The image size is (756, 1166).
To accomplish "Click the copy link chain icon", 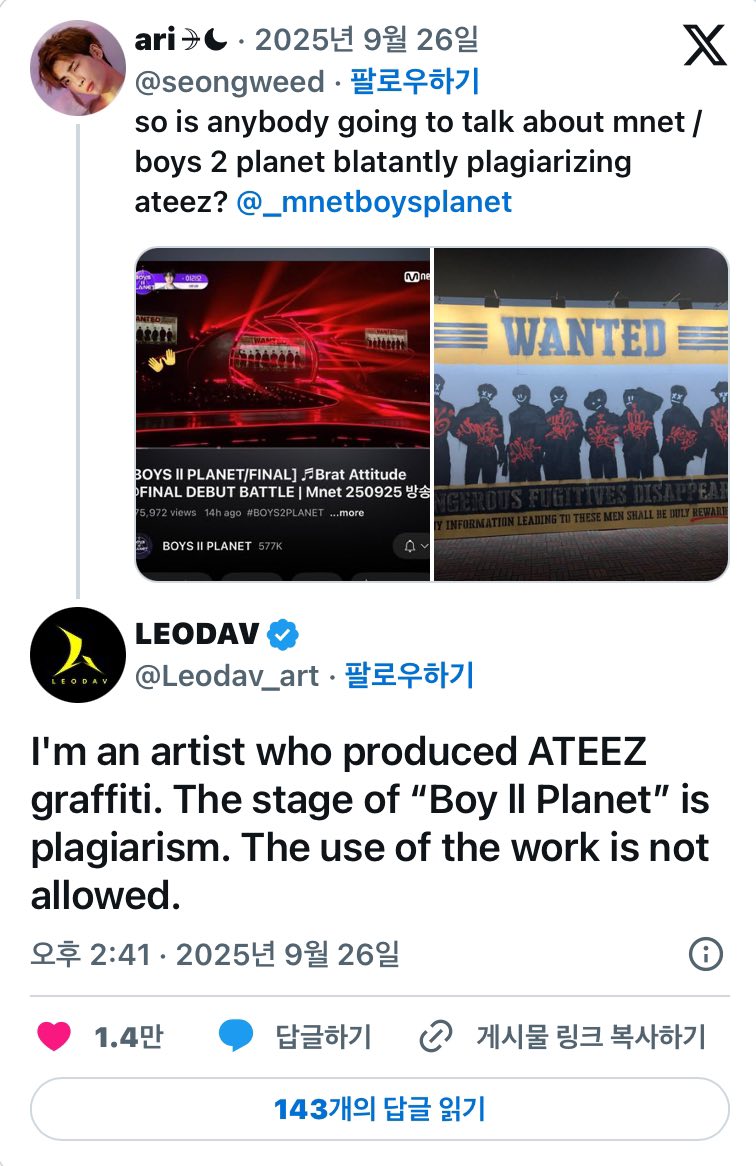I will (x=435, y=1037).
